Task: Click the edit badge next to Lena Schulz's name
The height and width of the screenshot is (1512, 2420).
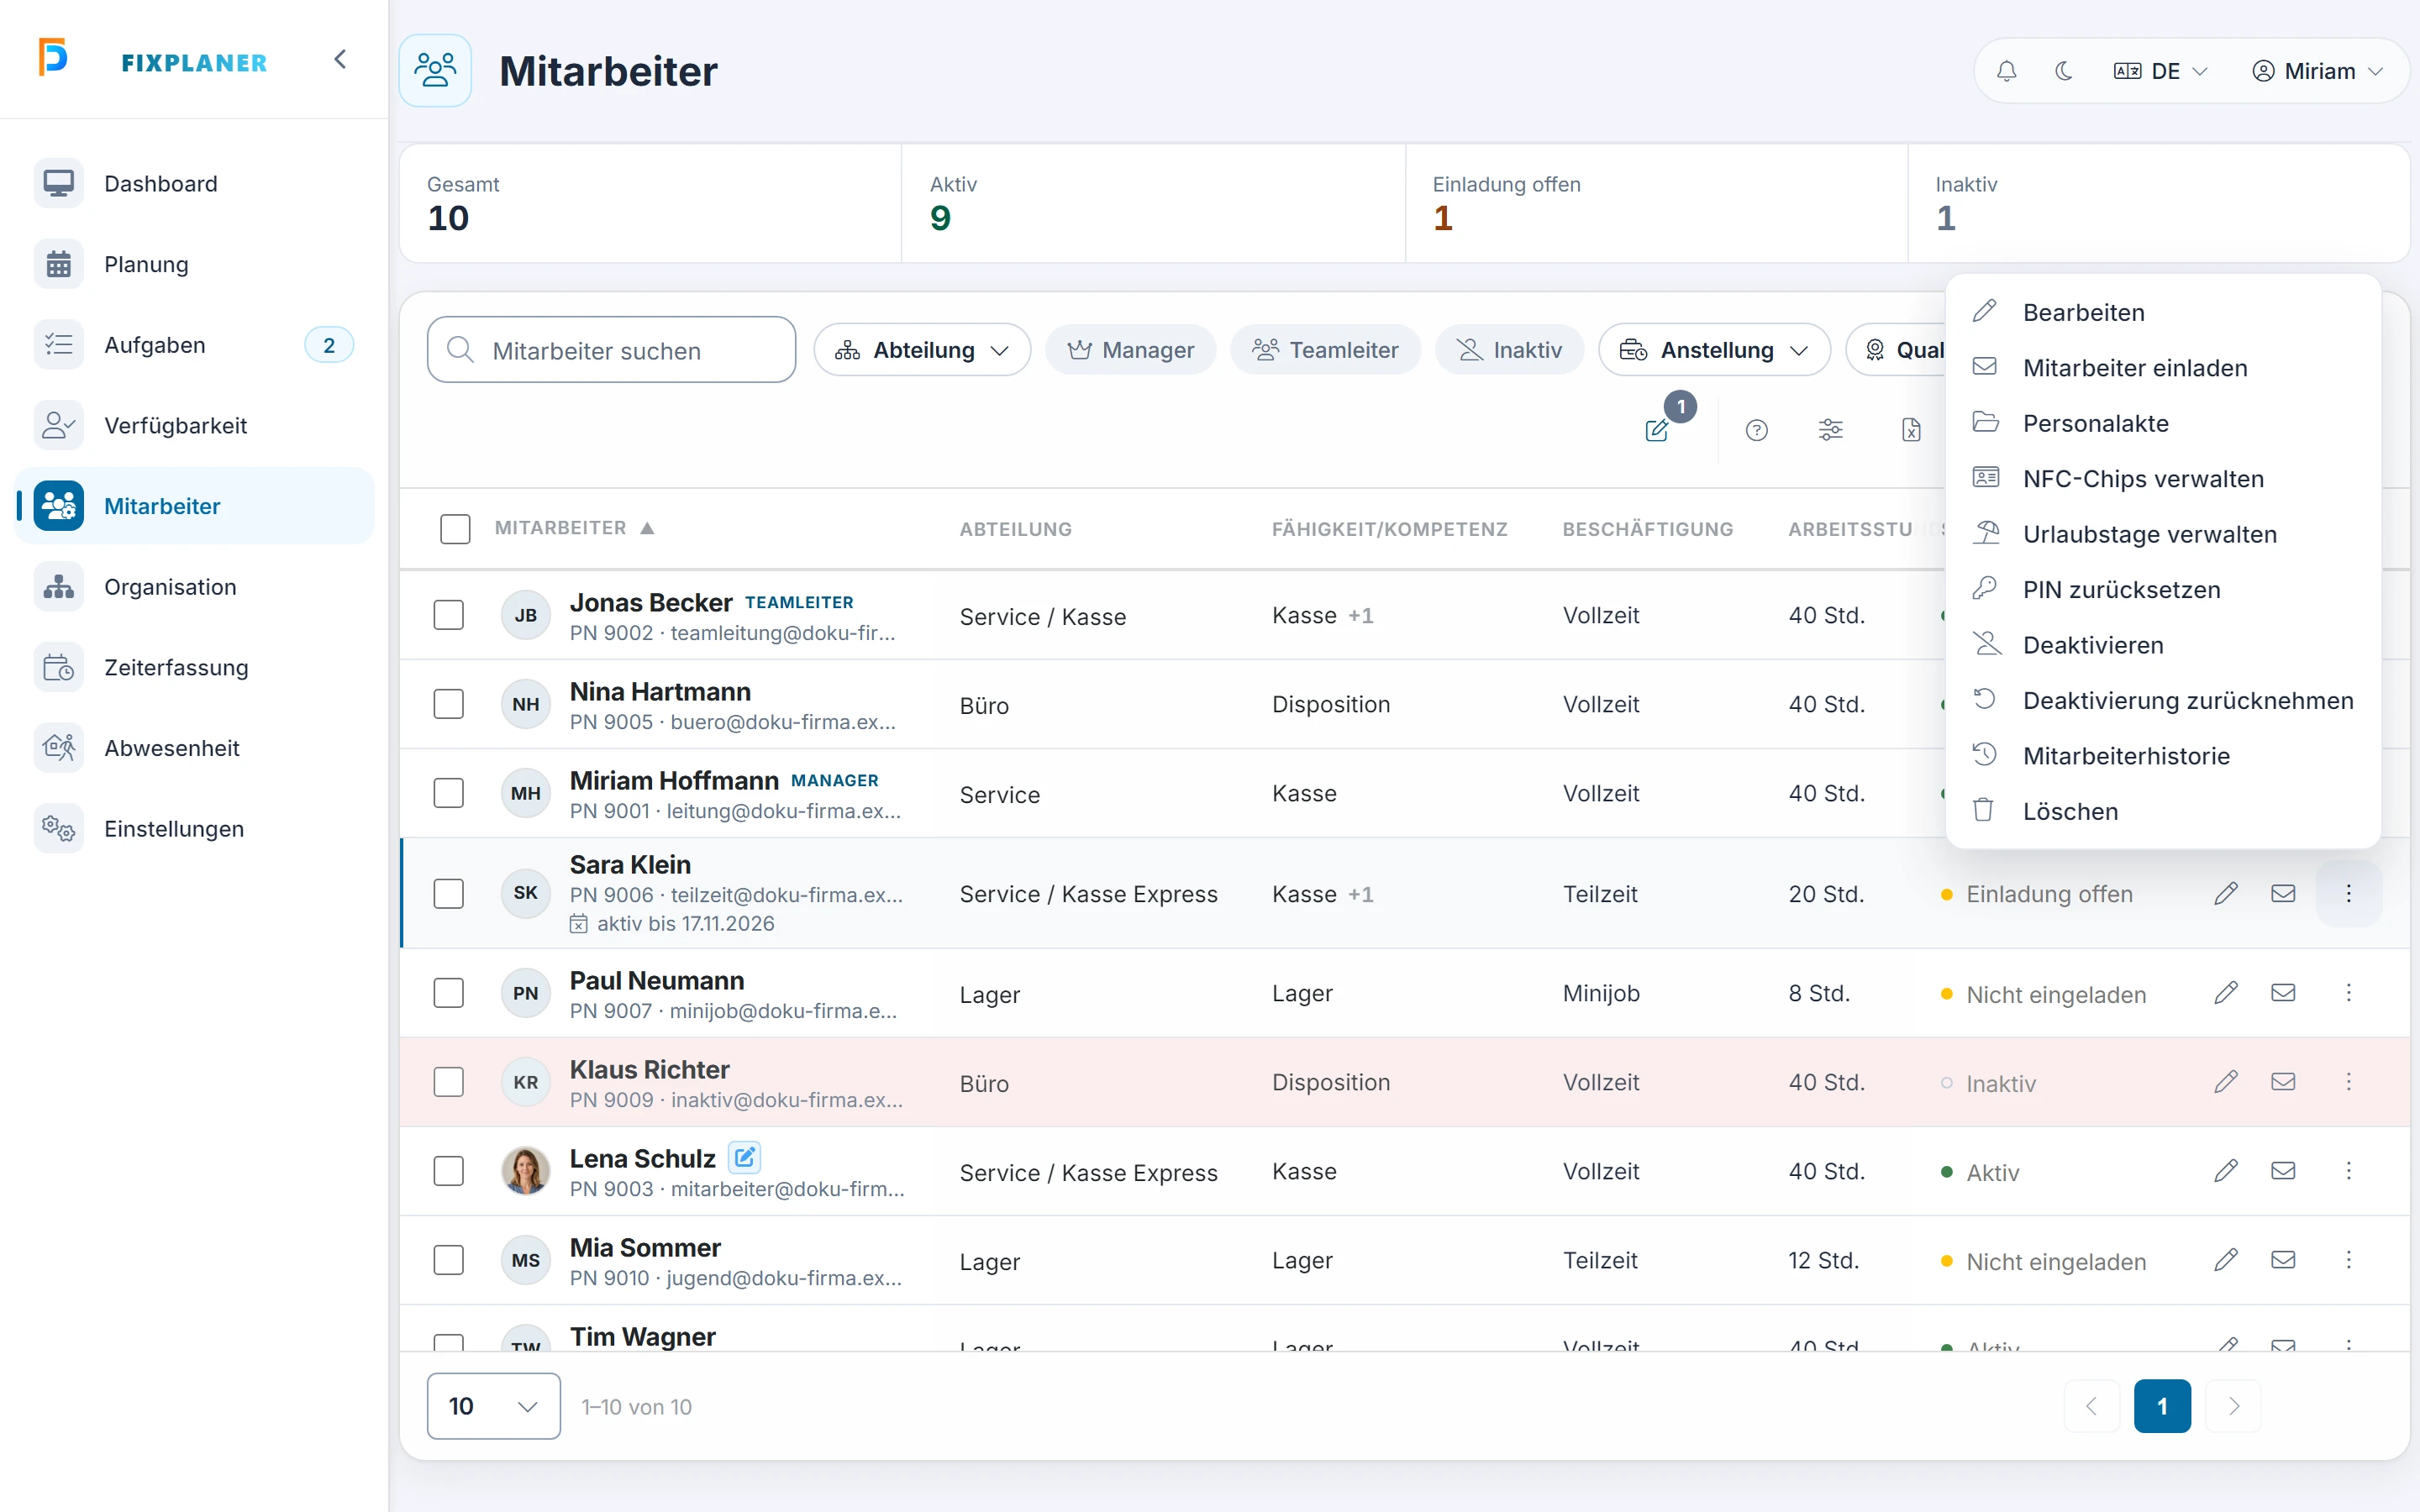Action: (745, 1157)
